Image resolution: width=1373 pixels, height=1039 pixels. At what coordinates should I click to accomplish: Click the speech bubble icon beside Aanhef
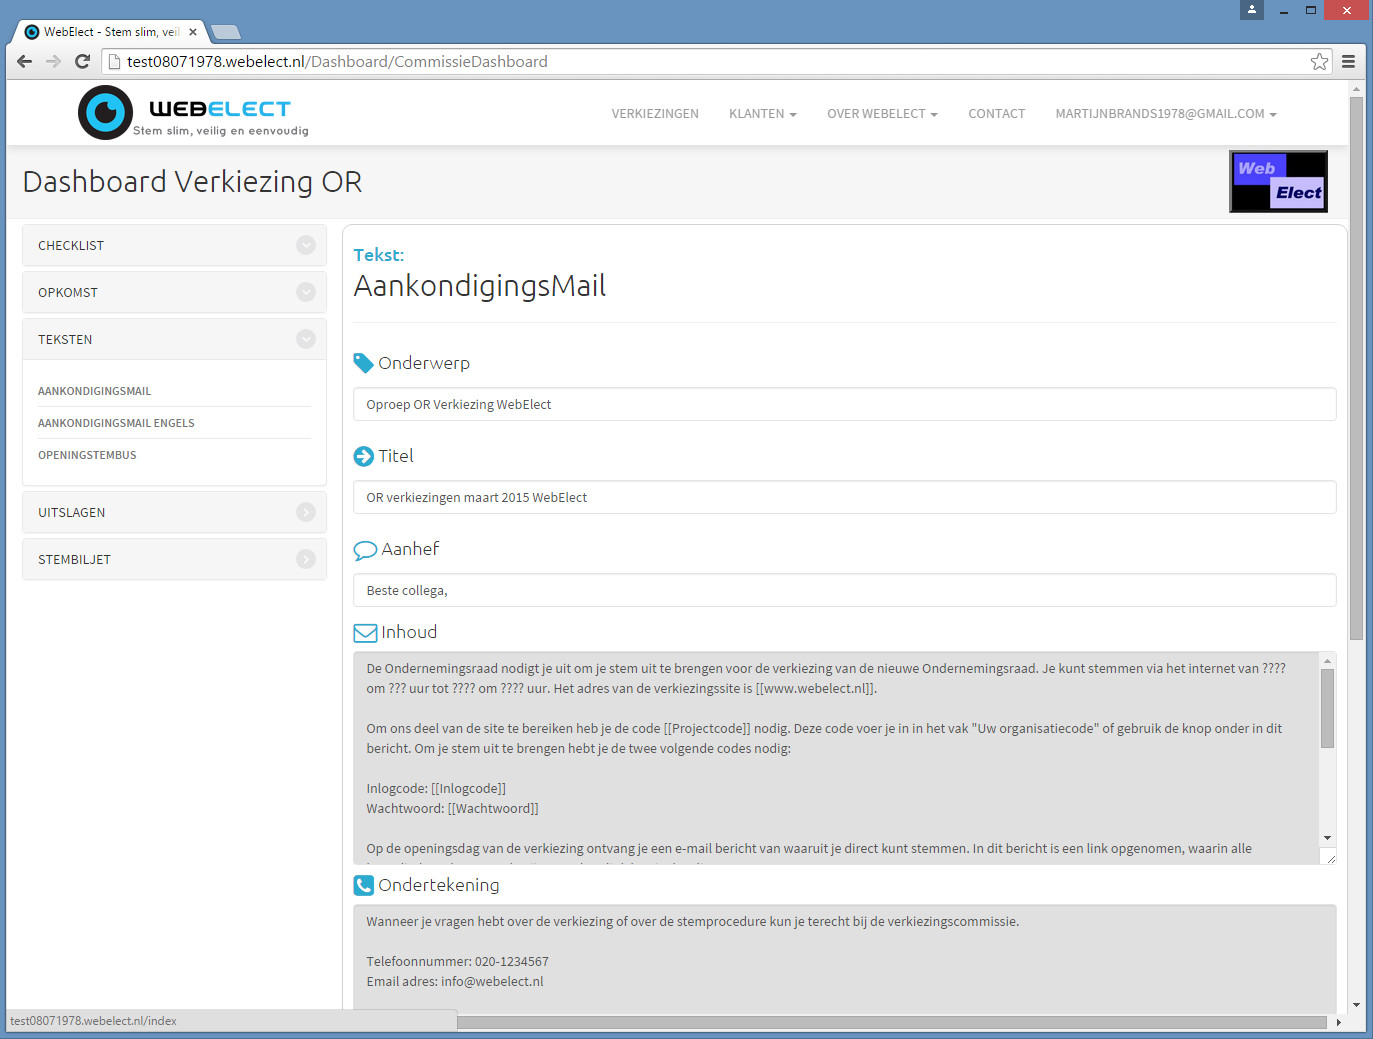pos(365,549)
